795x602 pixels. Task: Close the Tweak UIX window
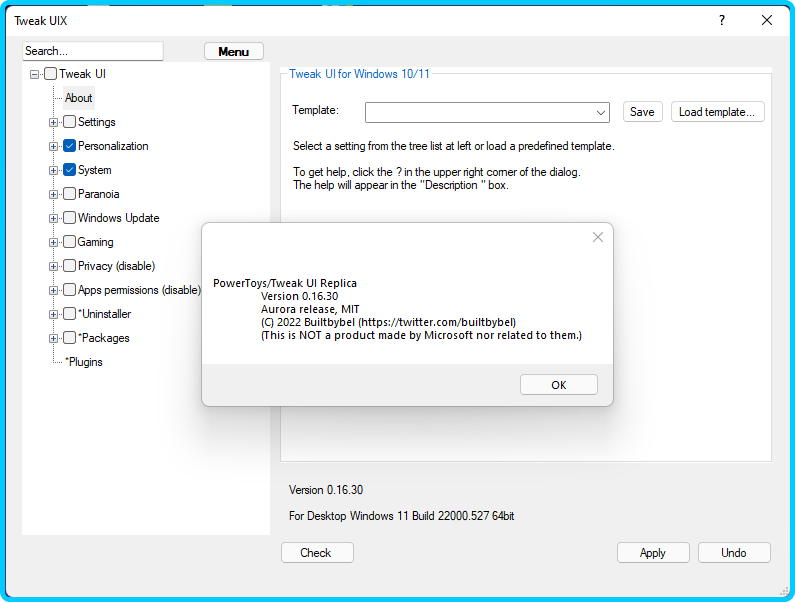coord(767,20)
